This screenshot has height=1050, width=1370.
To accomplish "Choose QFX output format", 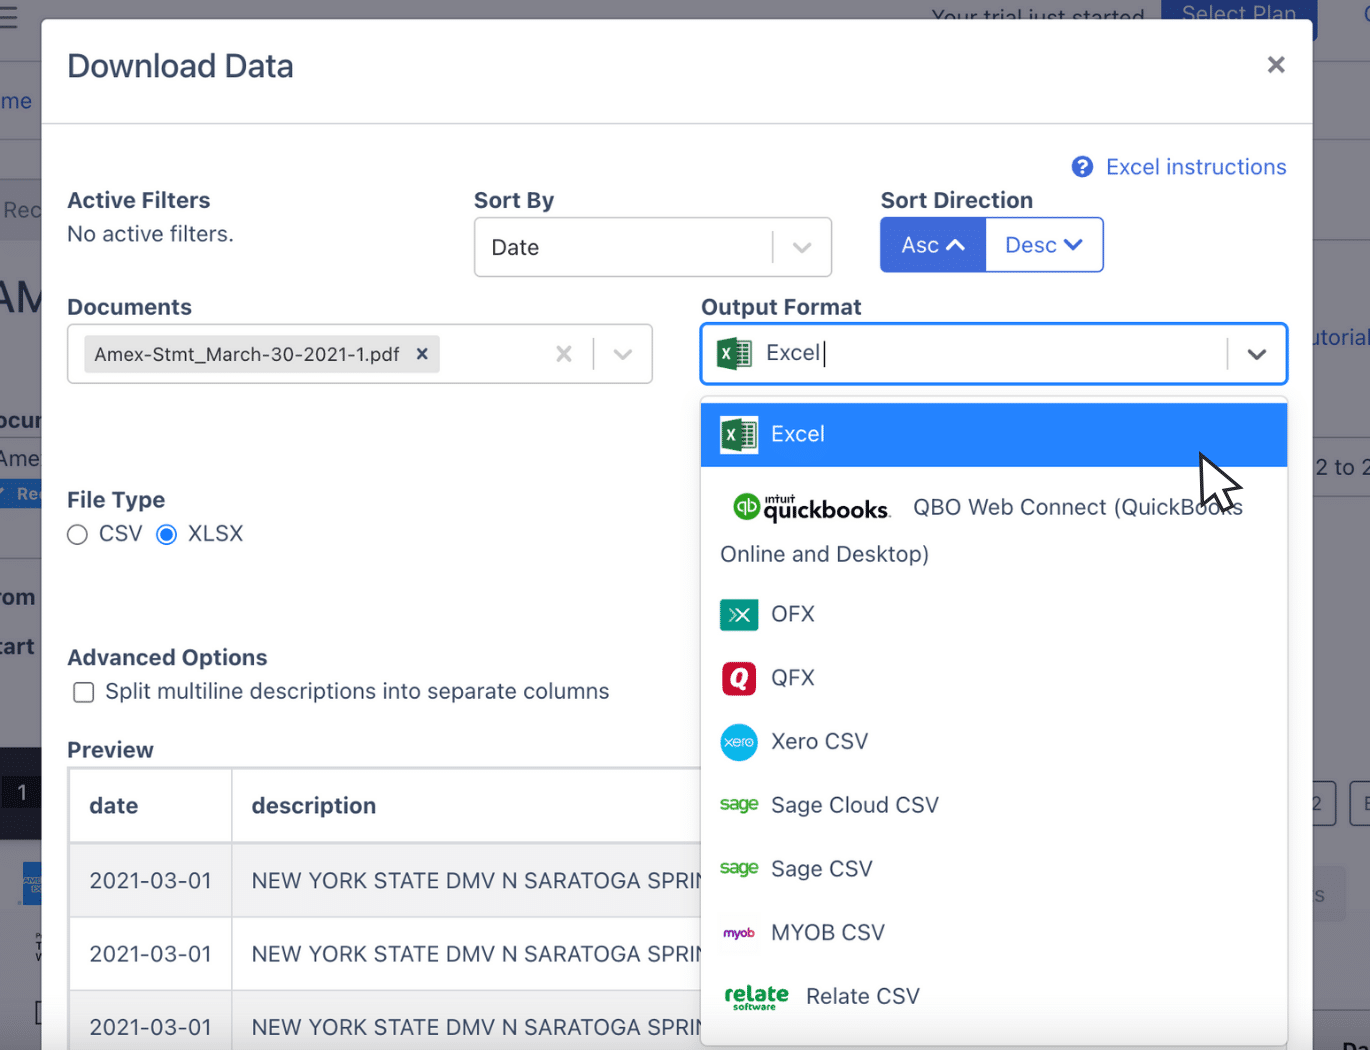I will [x=994, y=678].
